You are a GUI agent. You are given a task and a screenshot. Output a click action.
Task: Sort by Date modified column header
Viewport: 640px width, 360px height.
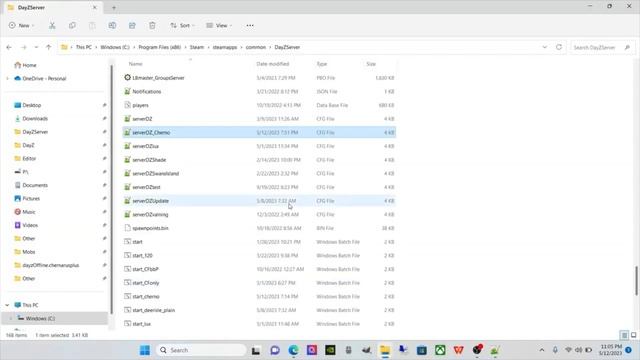click(x=273, y=64)
